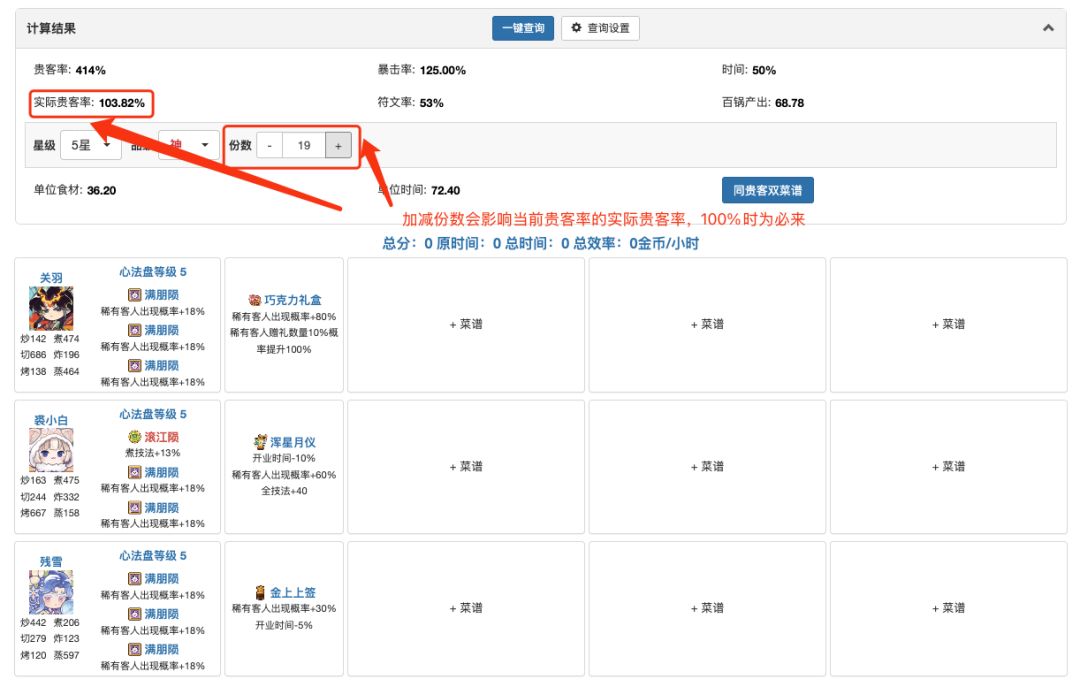Click the 同贵客双菜谱 button

pos(767,190)
